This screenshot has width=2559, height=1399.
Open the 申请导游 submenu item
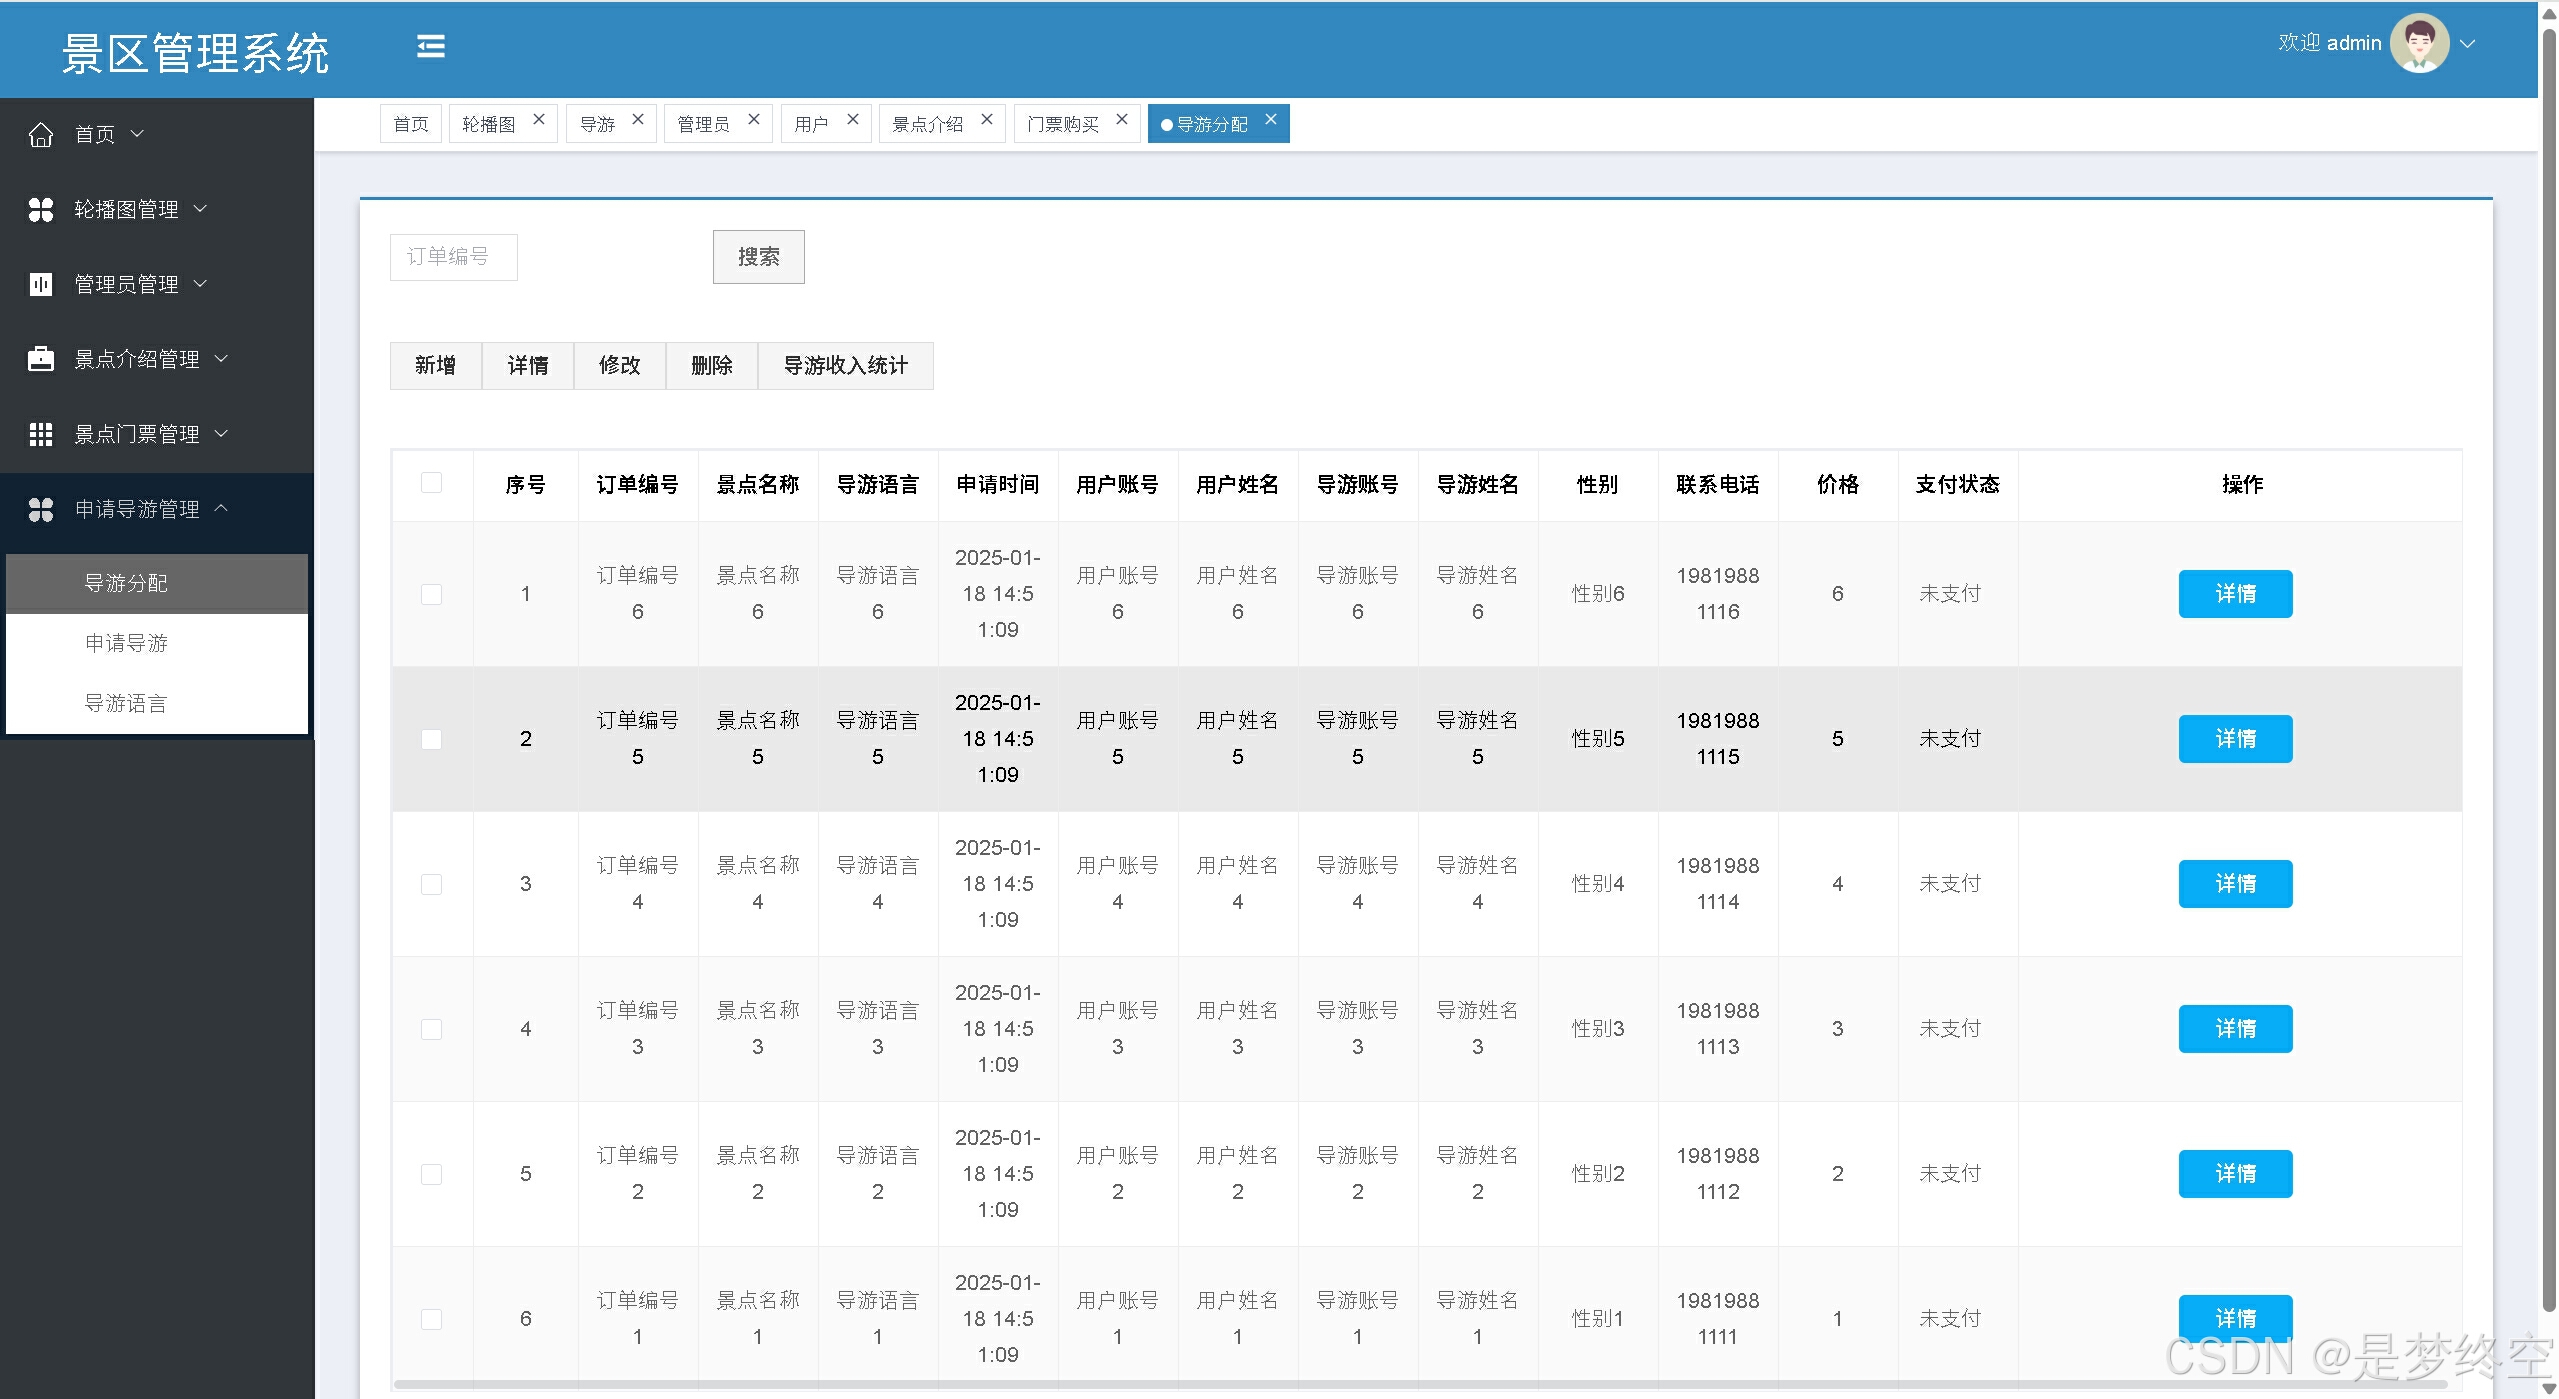[x=126, y=643]
